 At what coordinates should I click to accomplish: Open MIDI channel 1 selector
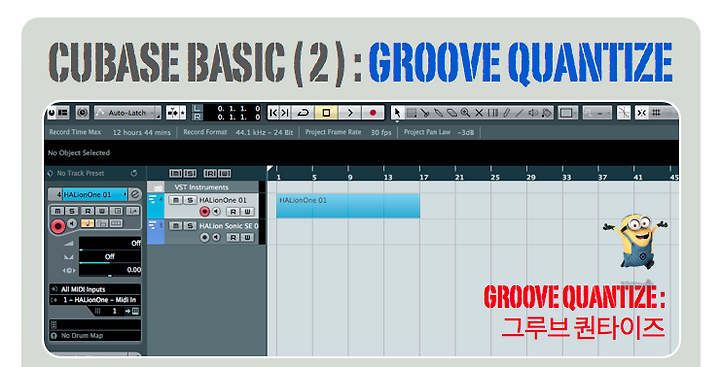pyautogui.click(x=114, y=311)
